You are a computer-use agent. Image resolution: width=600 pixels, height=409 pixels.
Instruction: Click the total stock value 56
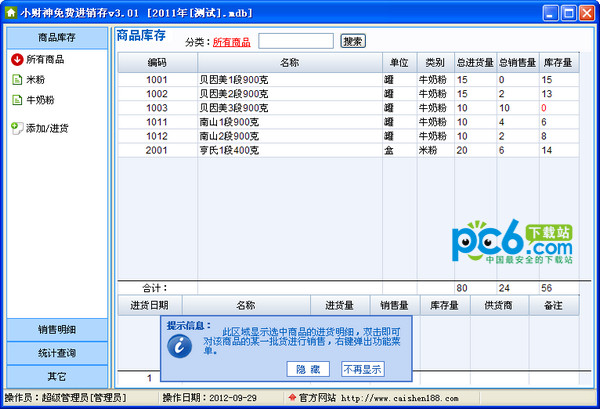[x=546, y=288]
